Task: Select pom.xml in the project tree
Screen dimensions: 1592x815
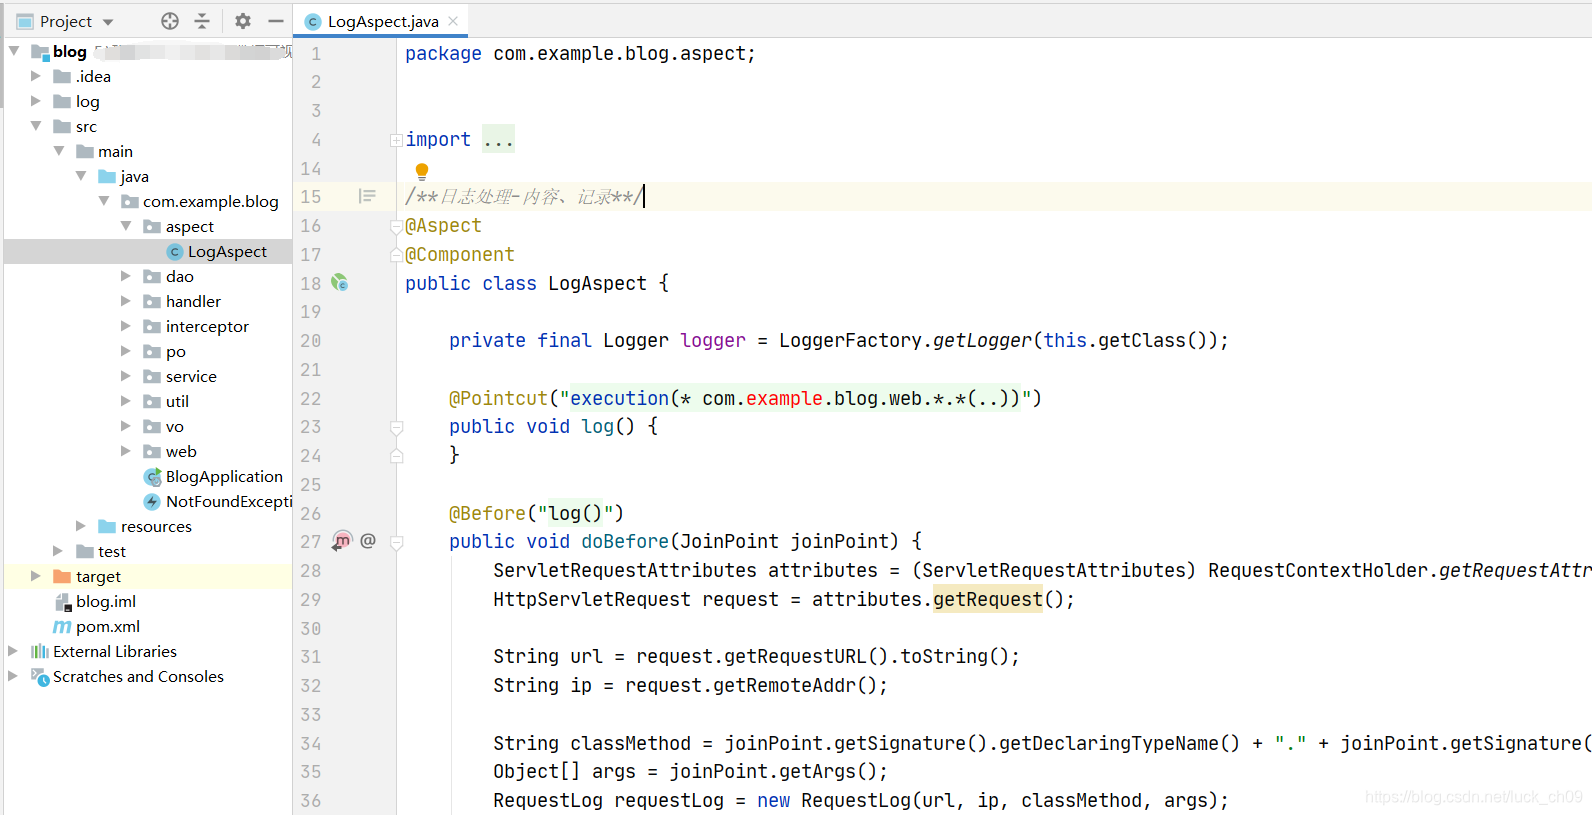Action: coord(108,627)
